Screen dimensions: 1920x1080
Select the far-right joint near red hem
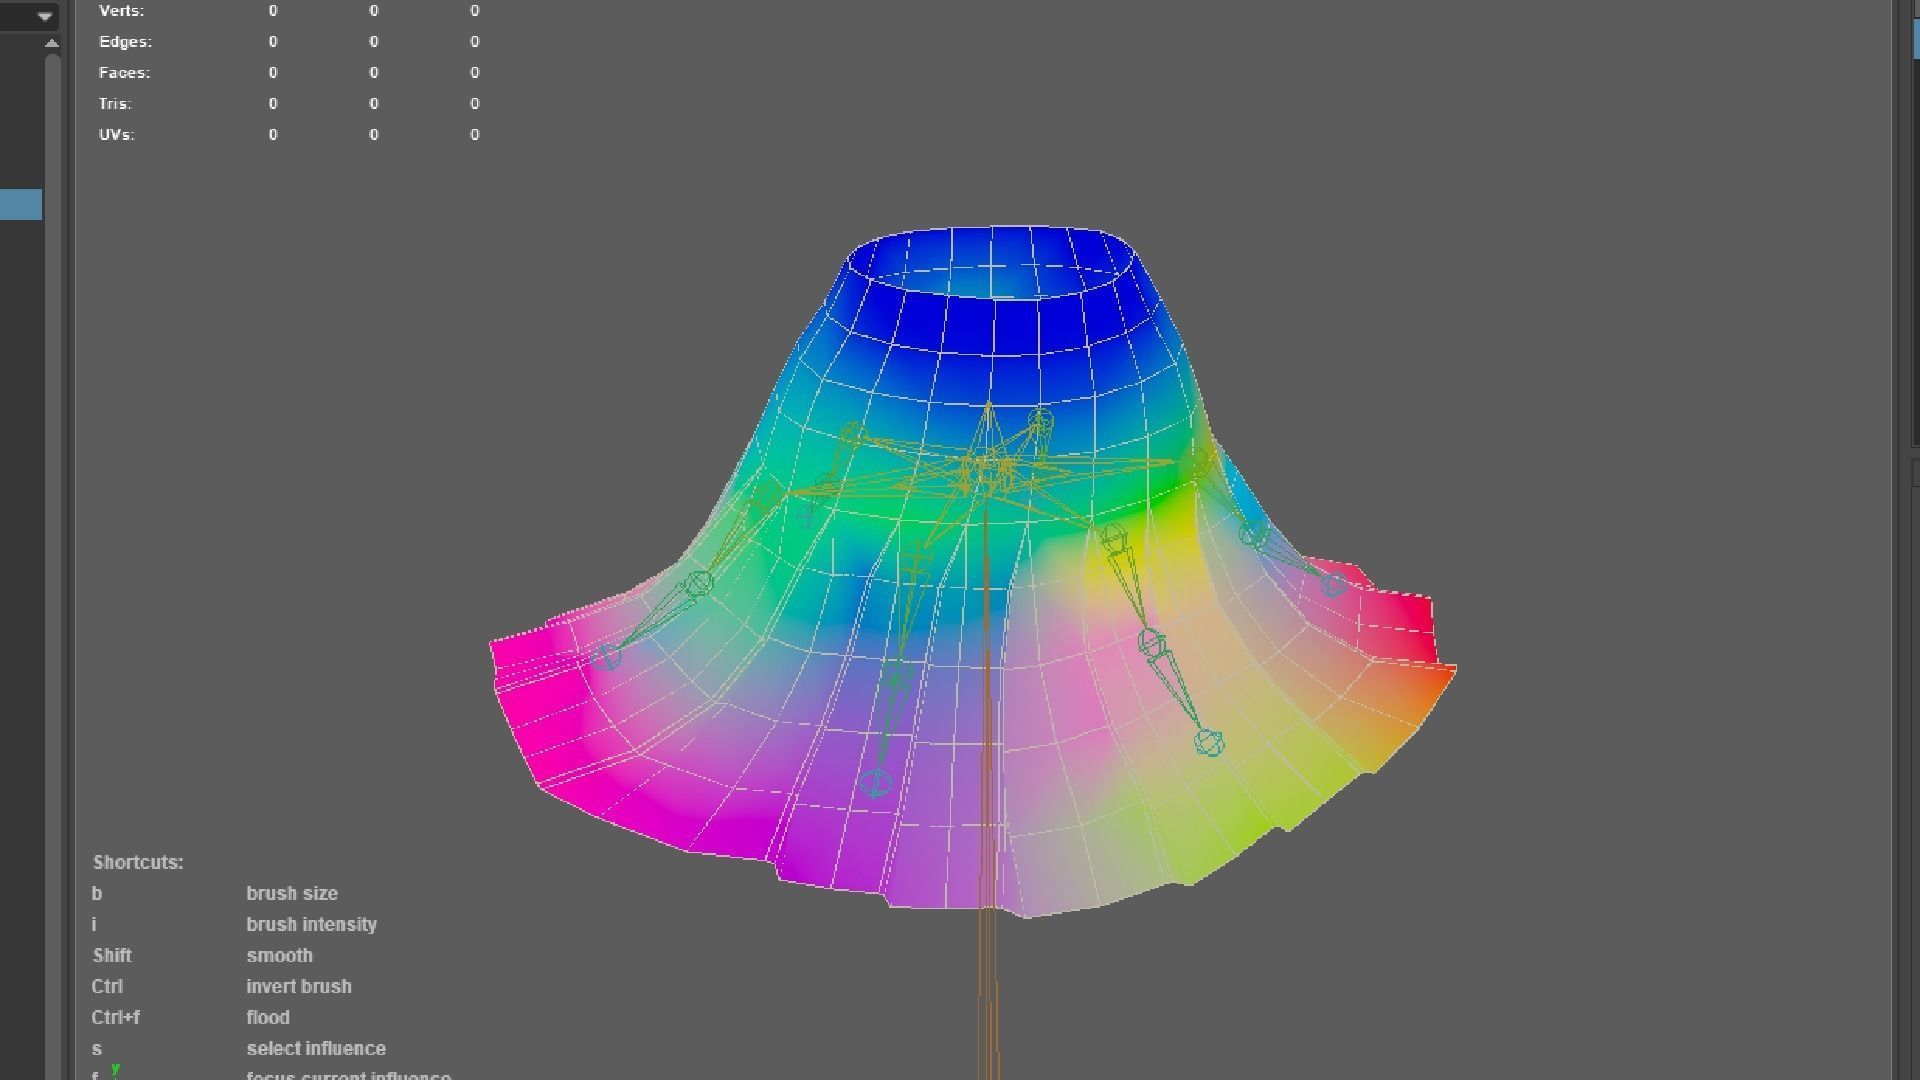[1333, 585]
